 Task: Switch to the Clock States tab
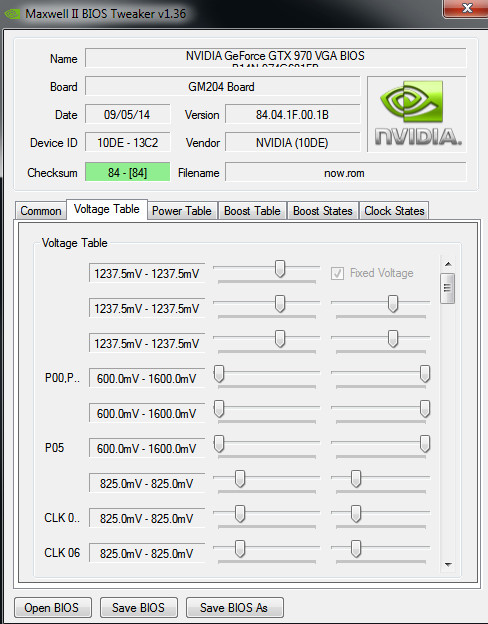click(x=394, y=211)
